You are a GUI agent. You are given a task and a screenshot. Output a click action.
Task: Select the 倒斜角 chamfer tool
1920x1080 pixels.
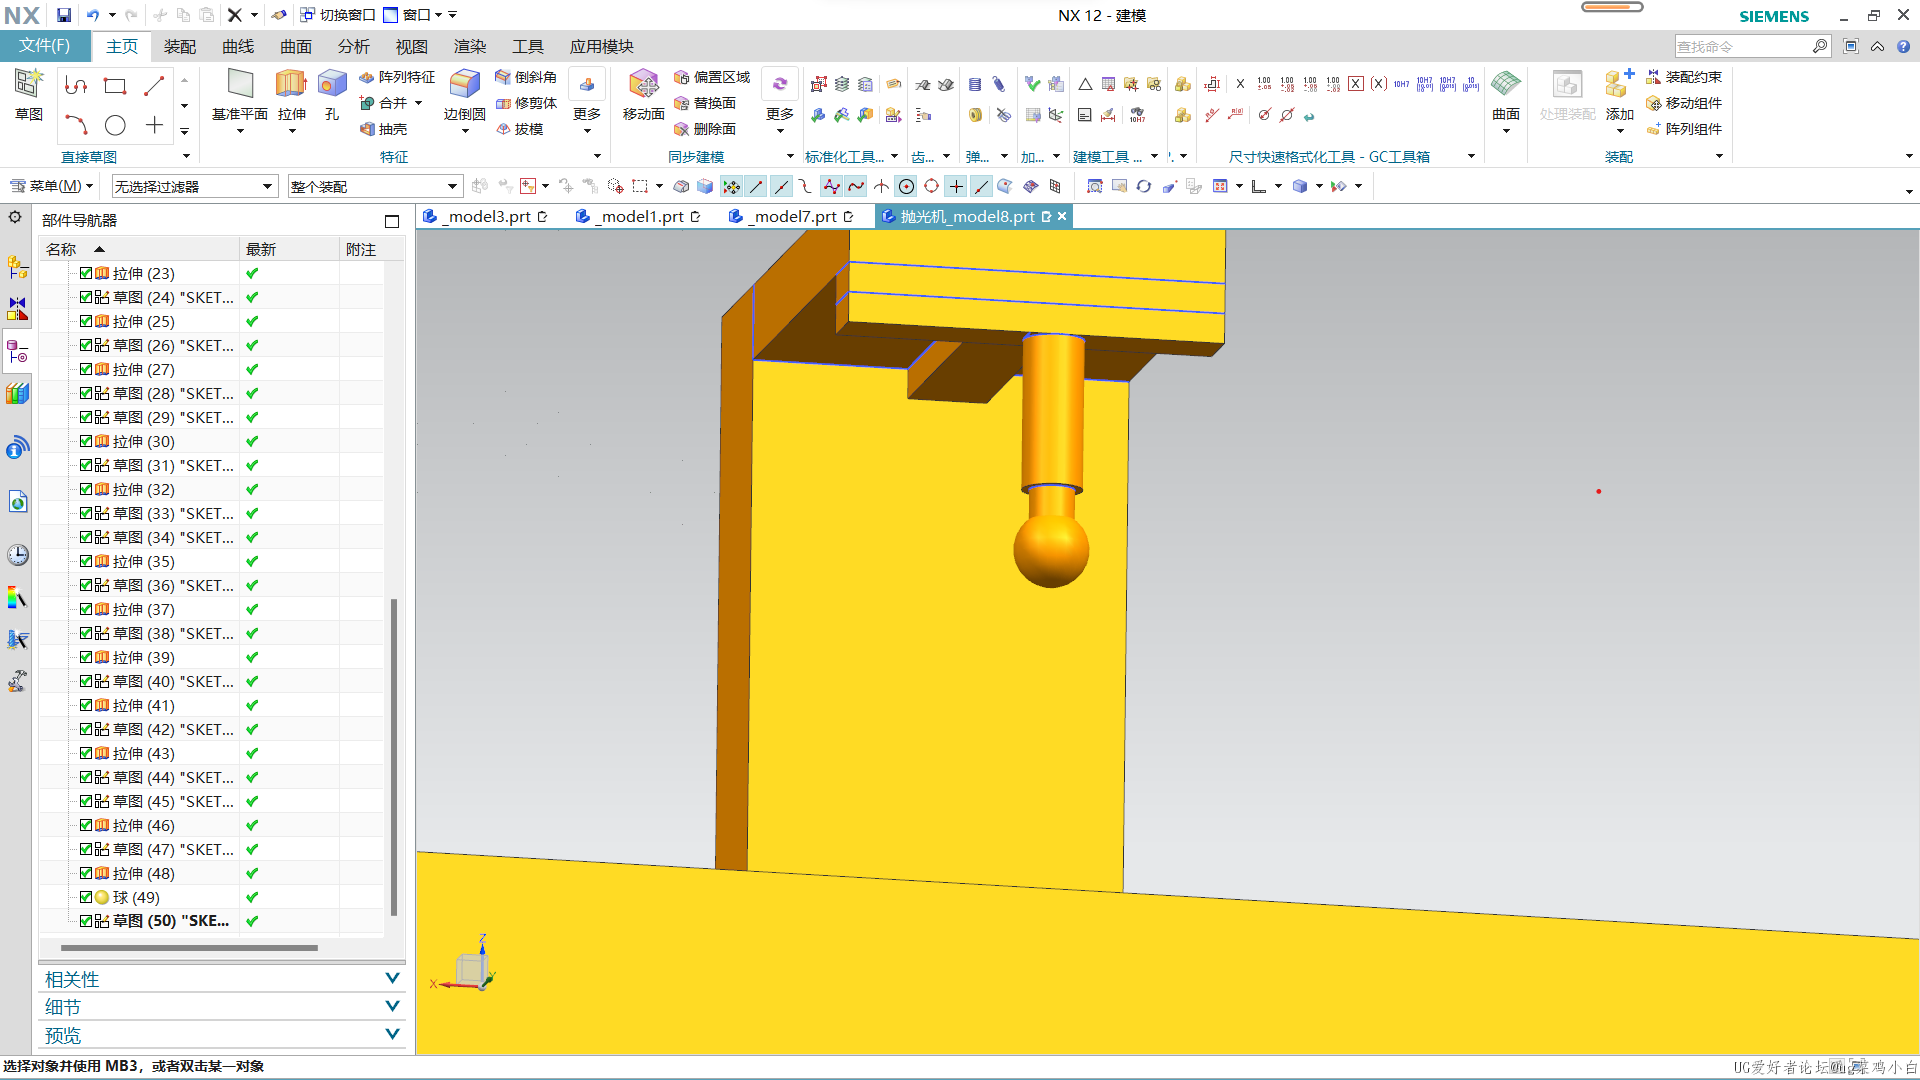tap(526, 77)
